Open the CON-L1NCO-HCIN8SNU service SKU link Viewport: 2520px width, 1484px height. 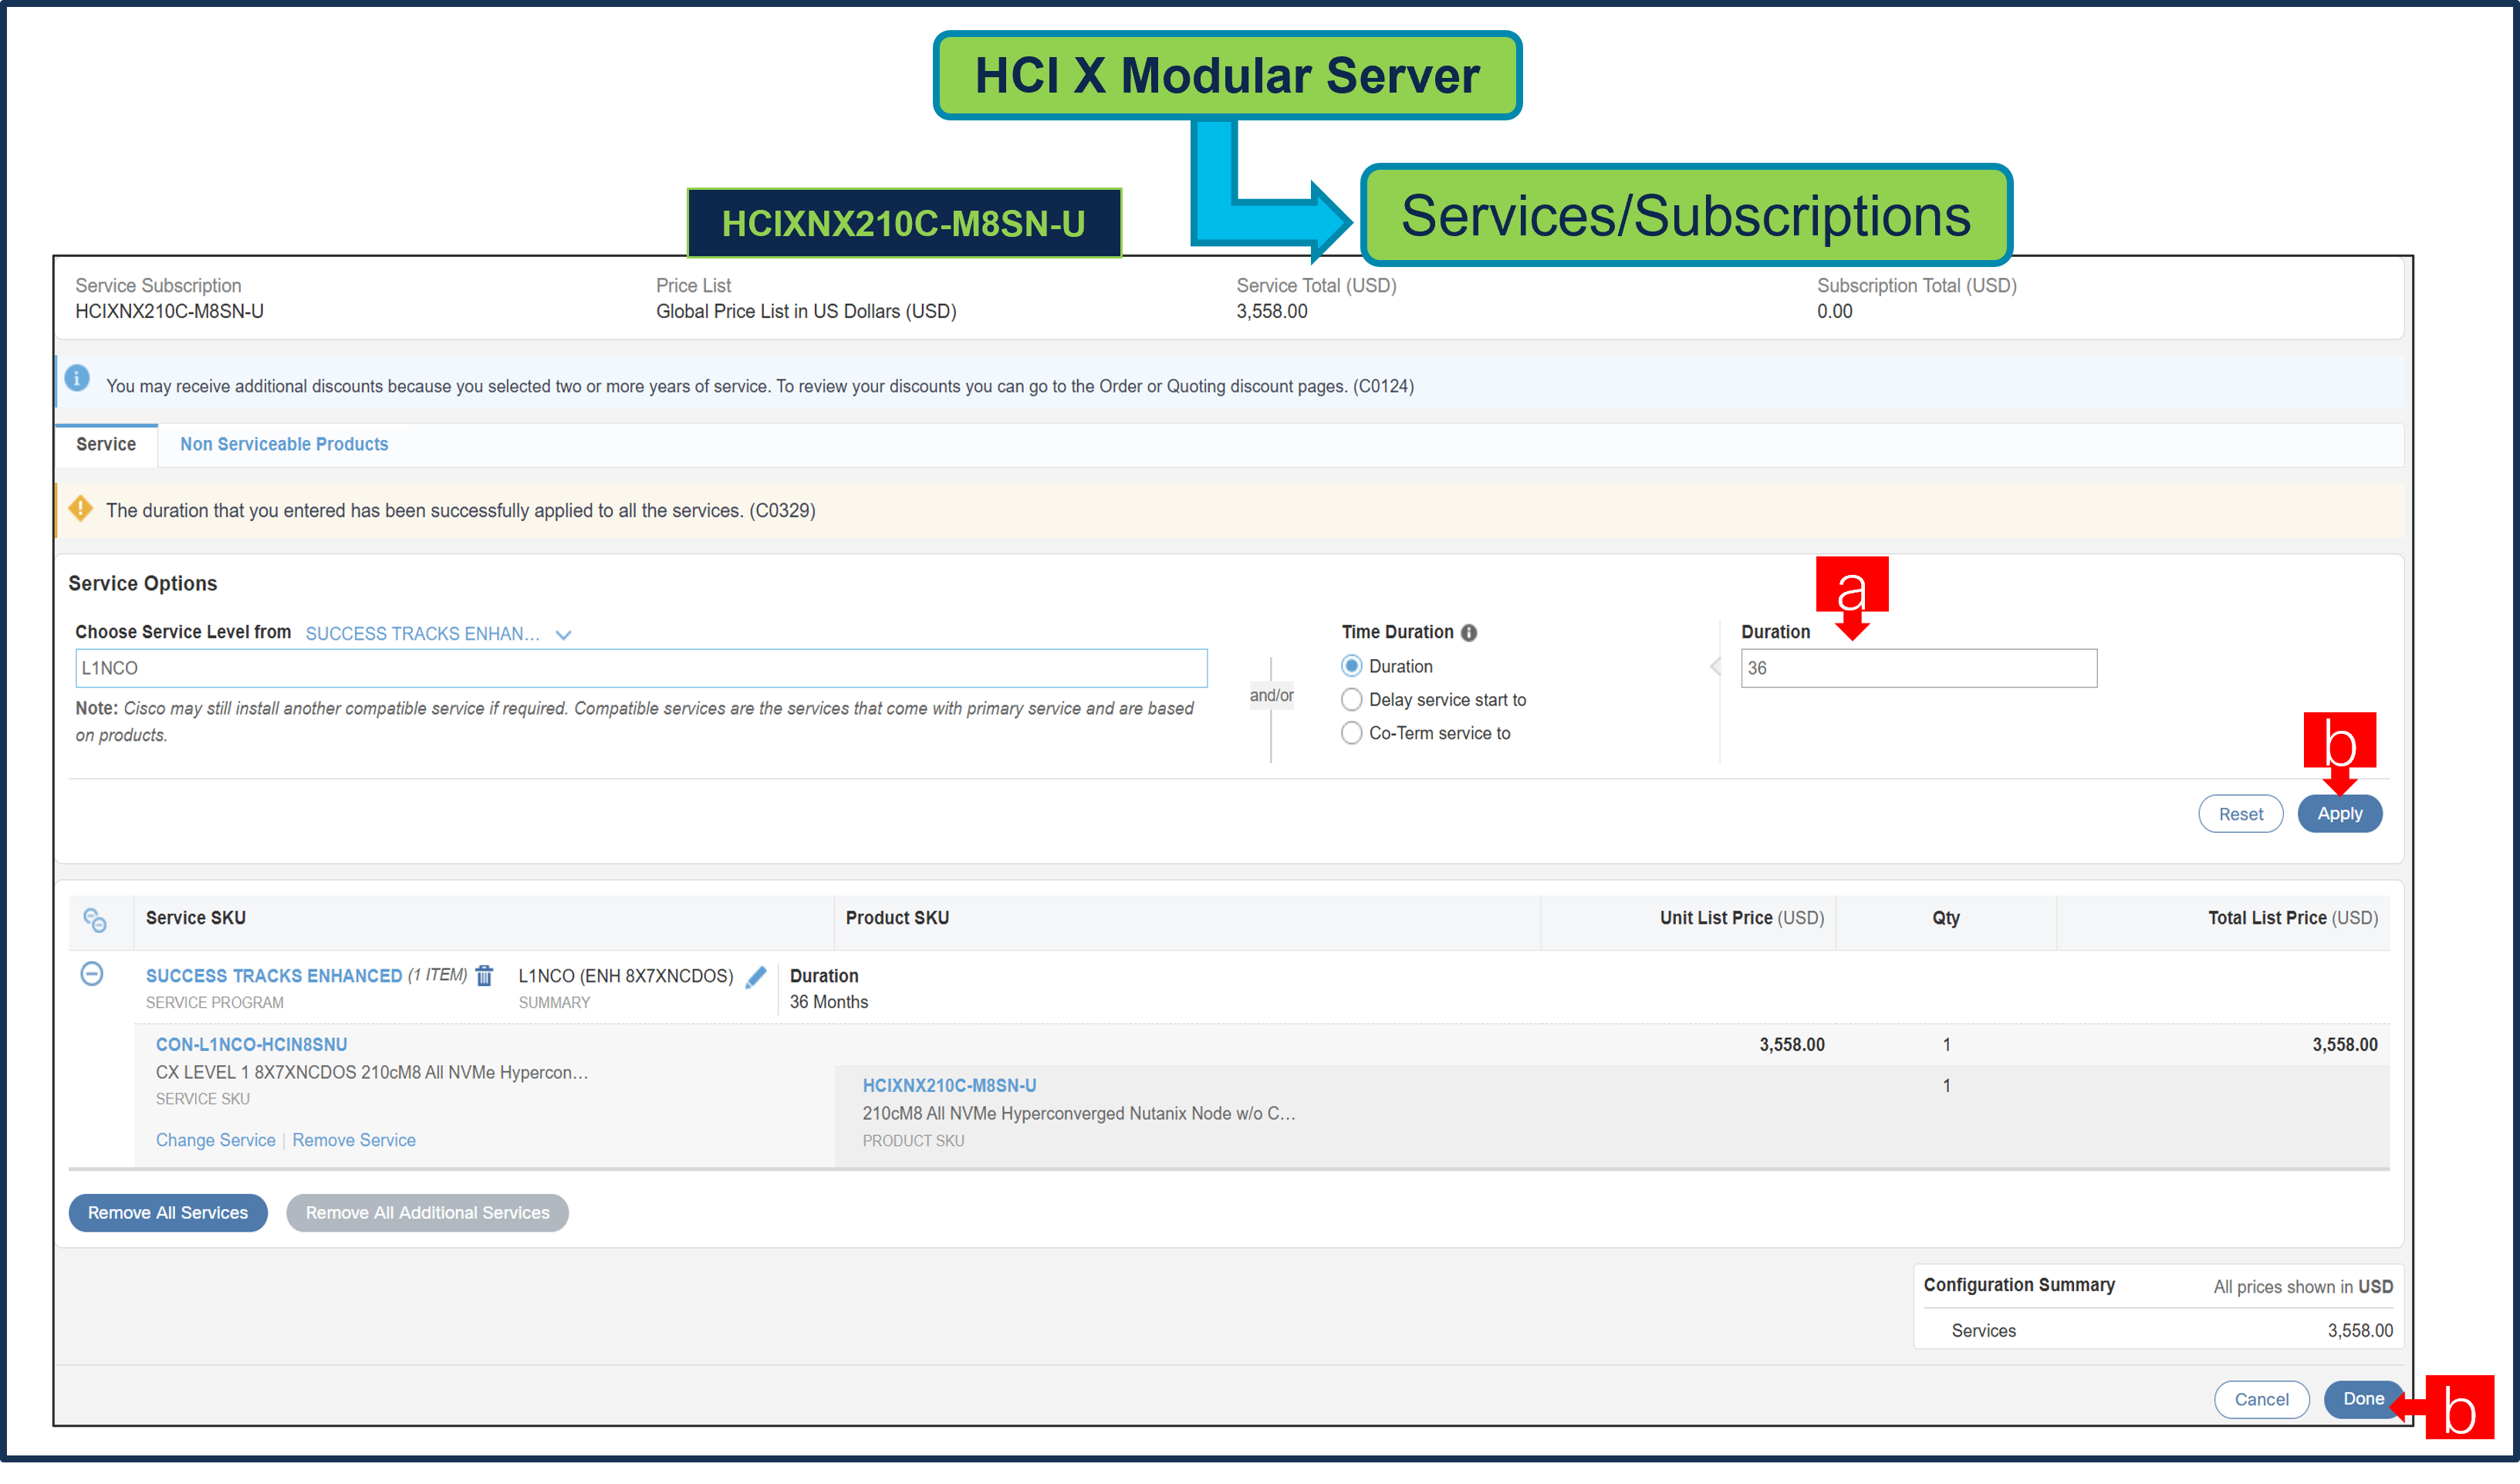pyautogui.click(x=251, y=1044)
